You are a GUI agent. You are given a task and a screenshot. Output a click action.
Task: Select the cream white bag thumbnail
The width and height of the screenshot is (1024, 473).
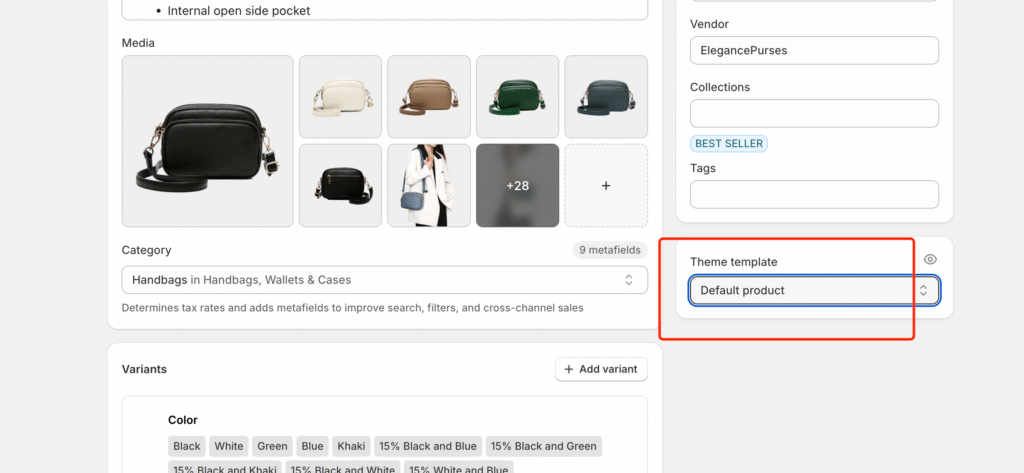[x=340, y=97]
